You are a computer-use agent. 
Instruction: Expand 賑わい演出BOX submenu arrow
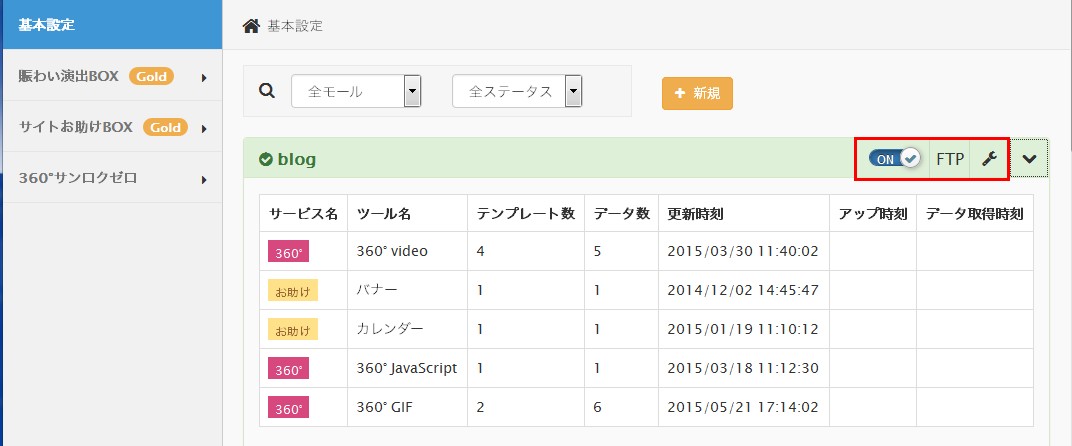204,78
